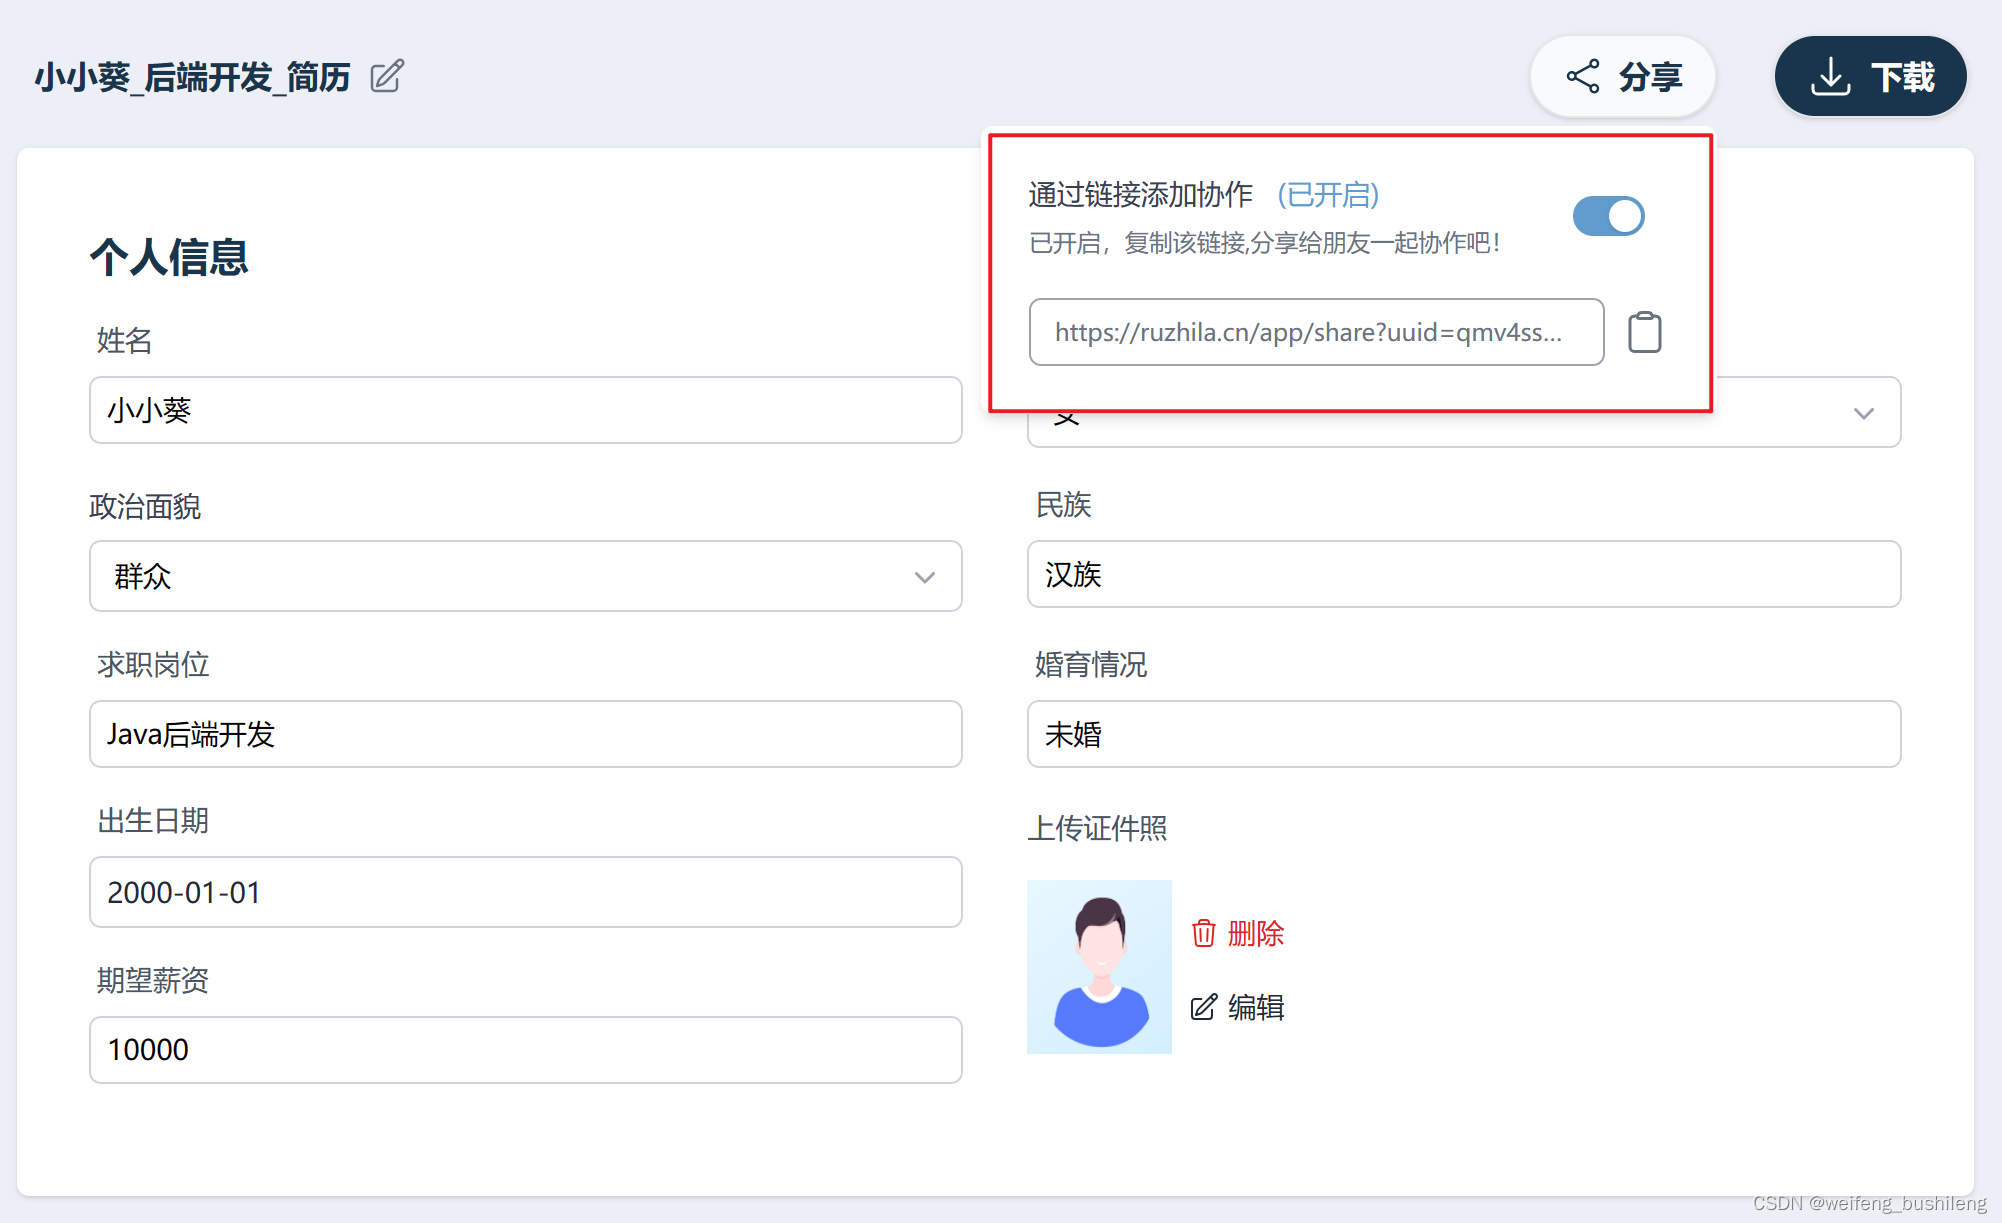Focus the 民族 field with 汉族

click(1463, 574)
